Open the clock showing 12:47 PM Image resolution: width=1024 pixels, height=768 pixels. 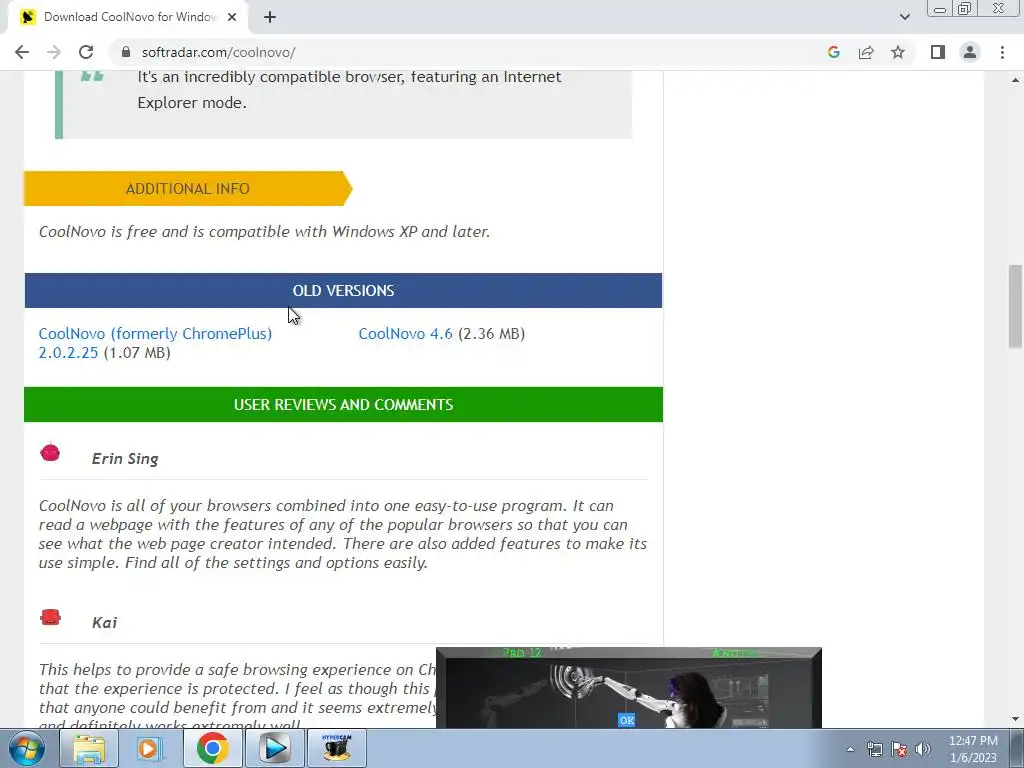tap(973, 749)
